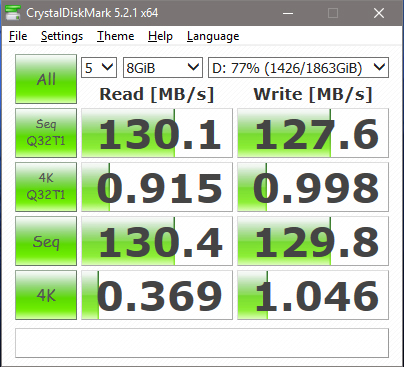The height and width of the screenshot is (367, 404).
Task: Run the 4K test button
Action: click(x=46, y=295)
